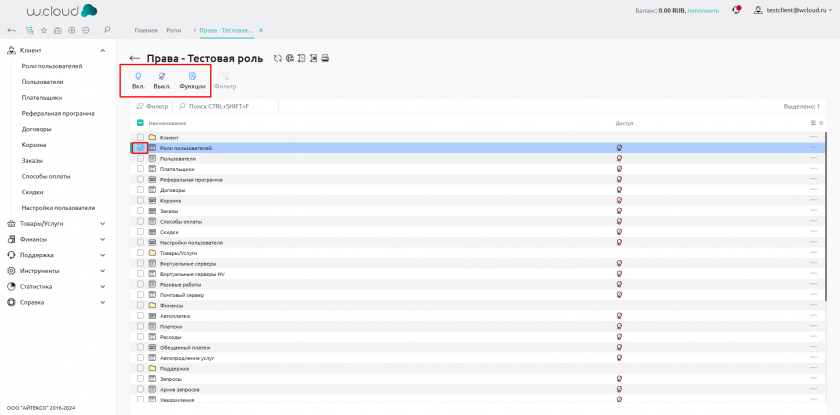The image size is (840, 415).
Task: Click the back arrow next to page title
Action: 135,59
